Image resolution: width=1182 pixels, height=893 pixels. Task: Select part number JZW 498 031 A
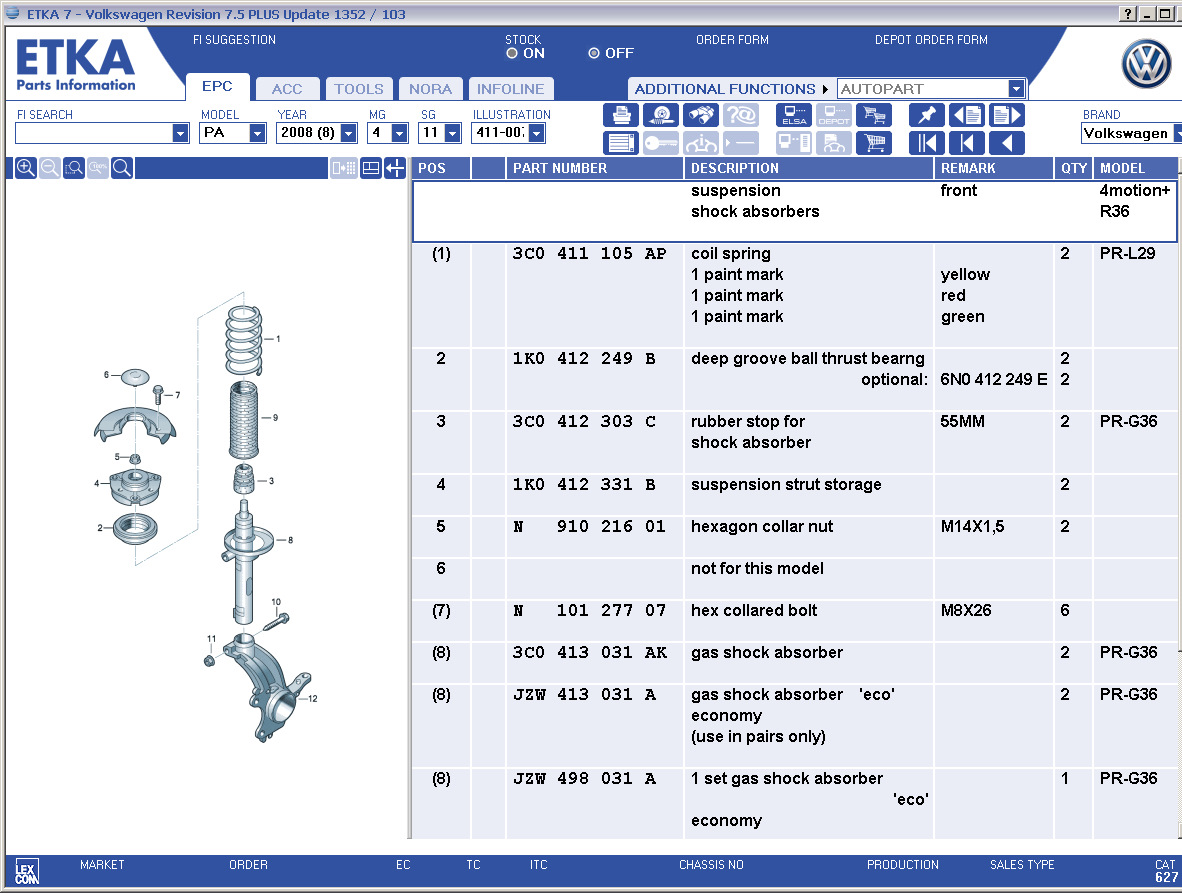[584, 778]
